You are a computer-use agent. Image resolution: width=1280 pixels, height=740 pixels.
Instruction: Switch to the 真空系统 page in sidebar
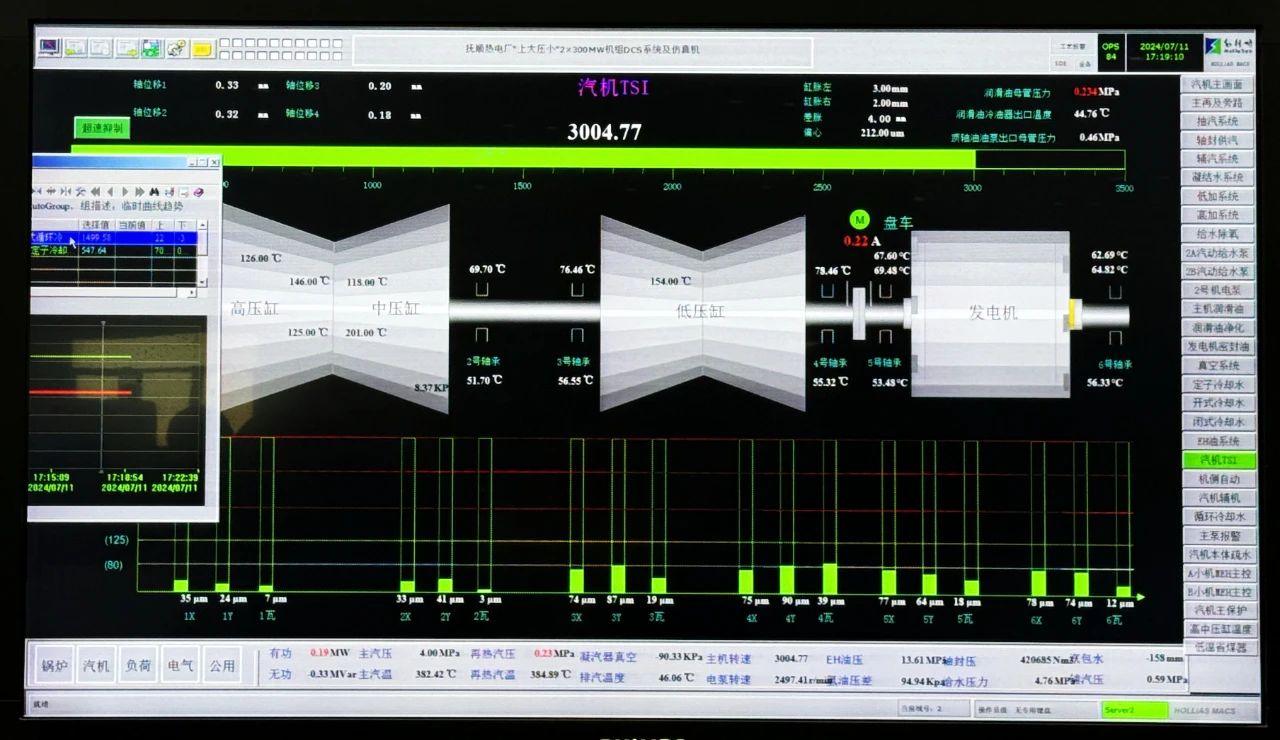[x=1217, y=366]
